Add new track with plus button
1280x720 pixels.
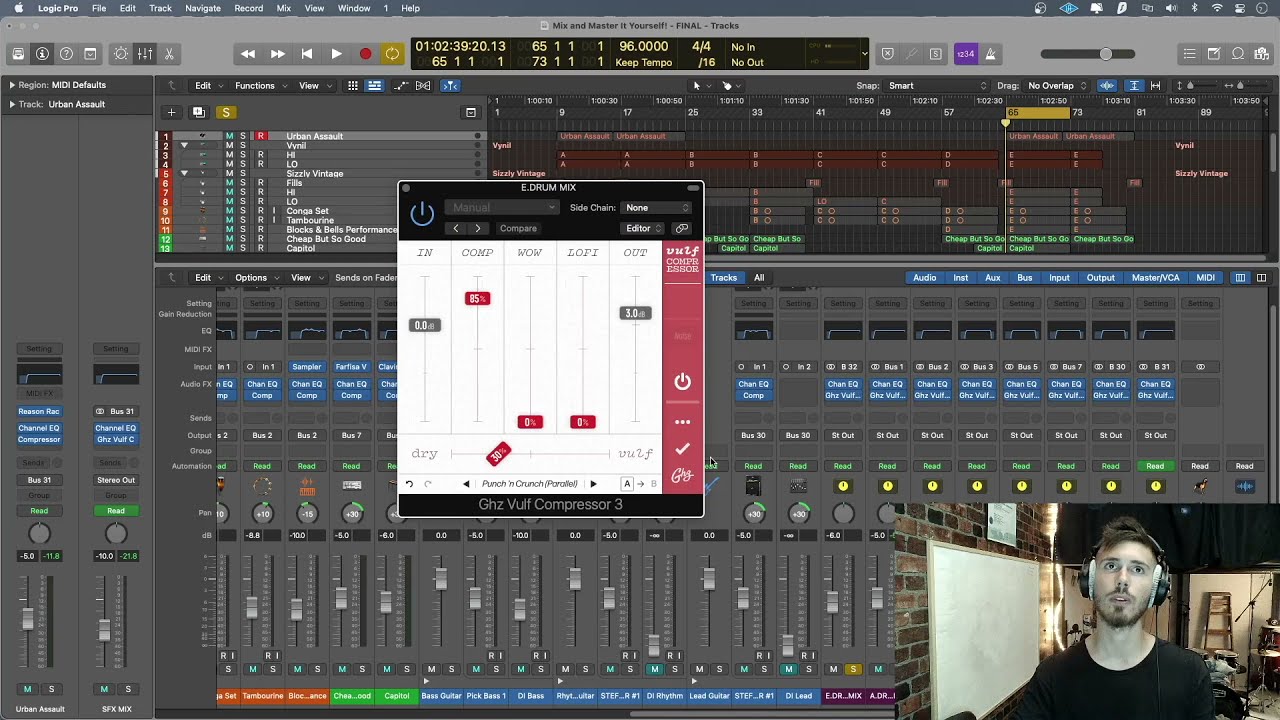(x=171, y=112)
